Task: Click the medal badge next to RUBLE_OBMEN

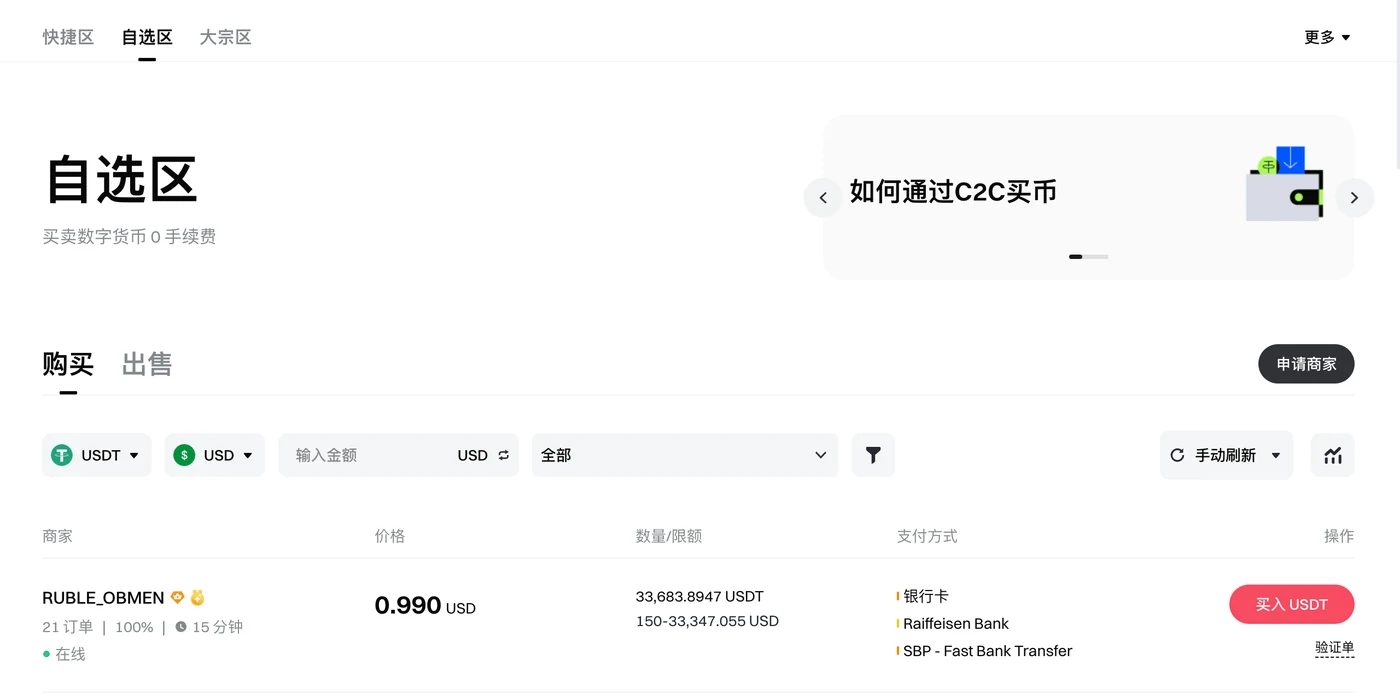Action: [198, 597]
